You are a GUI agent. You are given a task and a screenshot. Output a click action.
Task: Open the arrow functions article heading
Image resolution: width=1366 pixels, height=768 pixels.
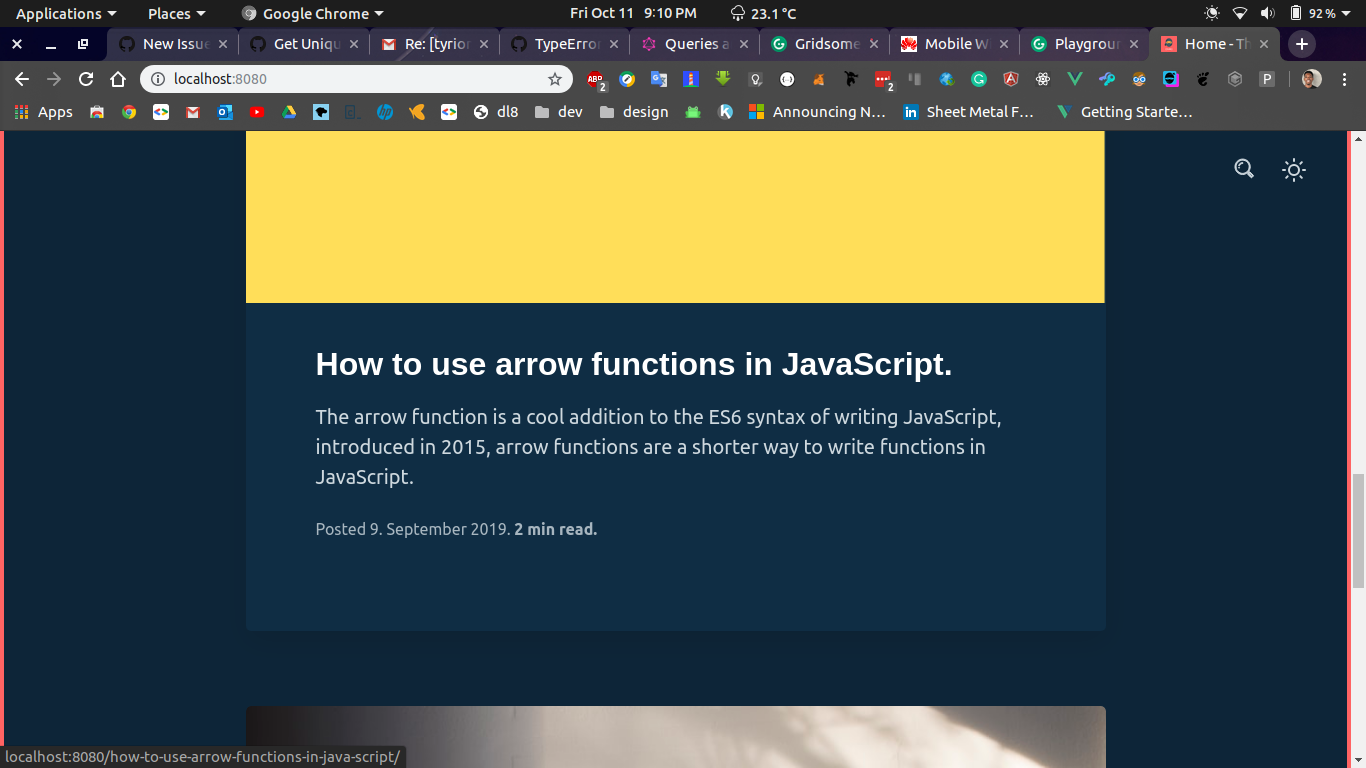click(632, 365)
